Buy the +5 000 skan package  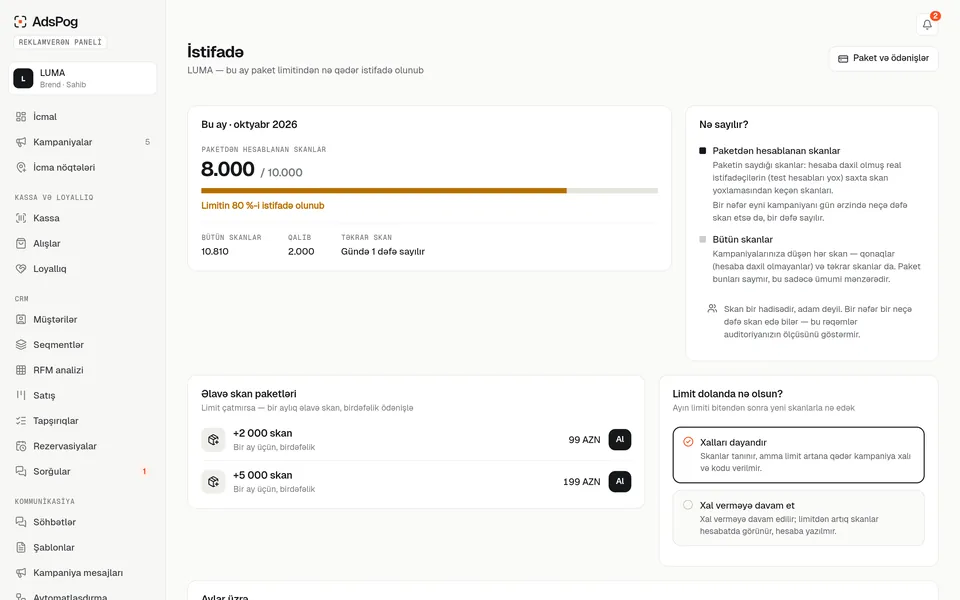tap(620, 482)
